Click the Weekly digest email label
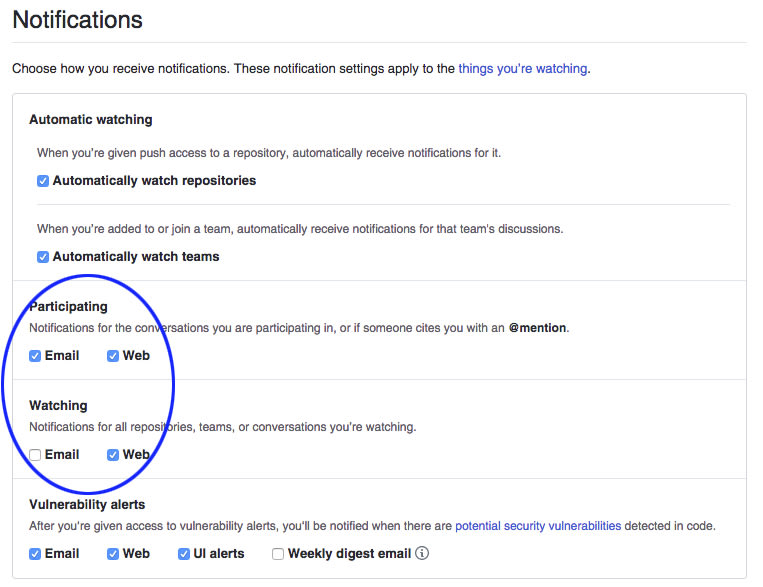763x587 pixels. [349, 553]
